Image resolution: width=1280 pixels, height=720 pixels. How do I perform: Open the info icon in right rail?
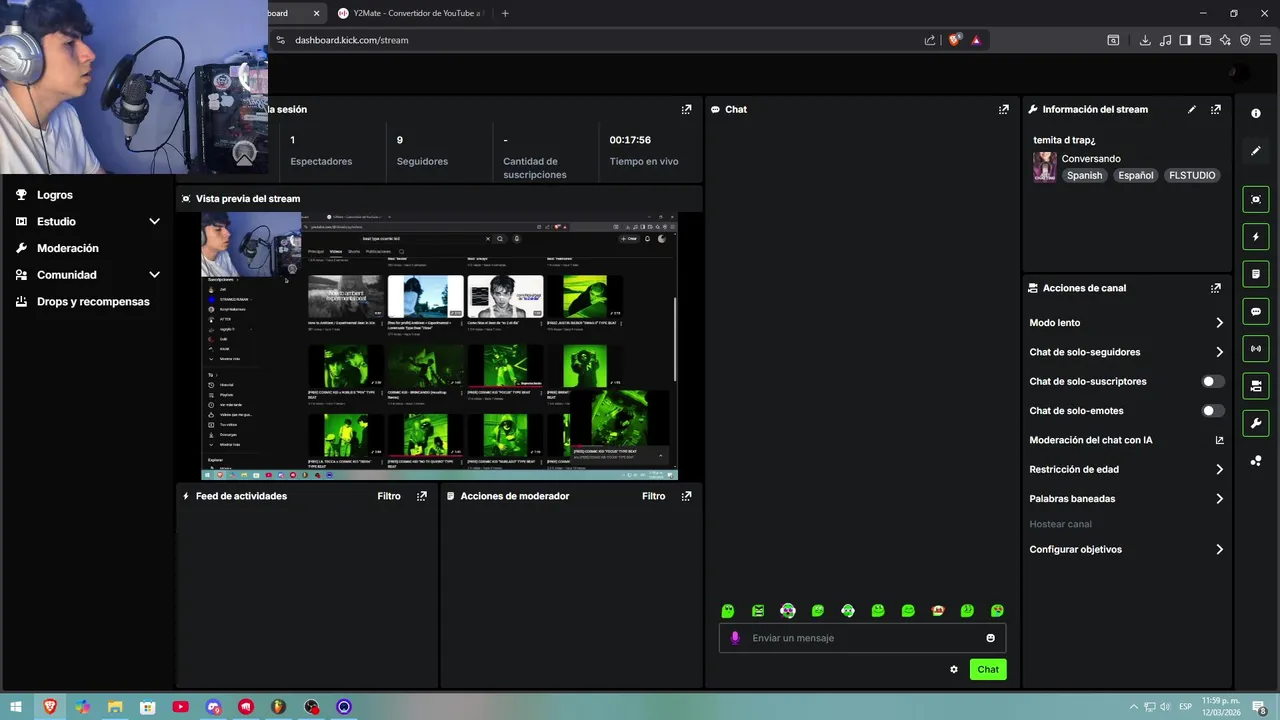[x=1256, y=114]
